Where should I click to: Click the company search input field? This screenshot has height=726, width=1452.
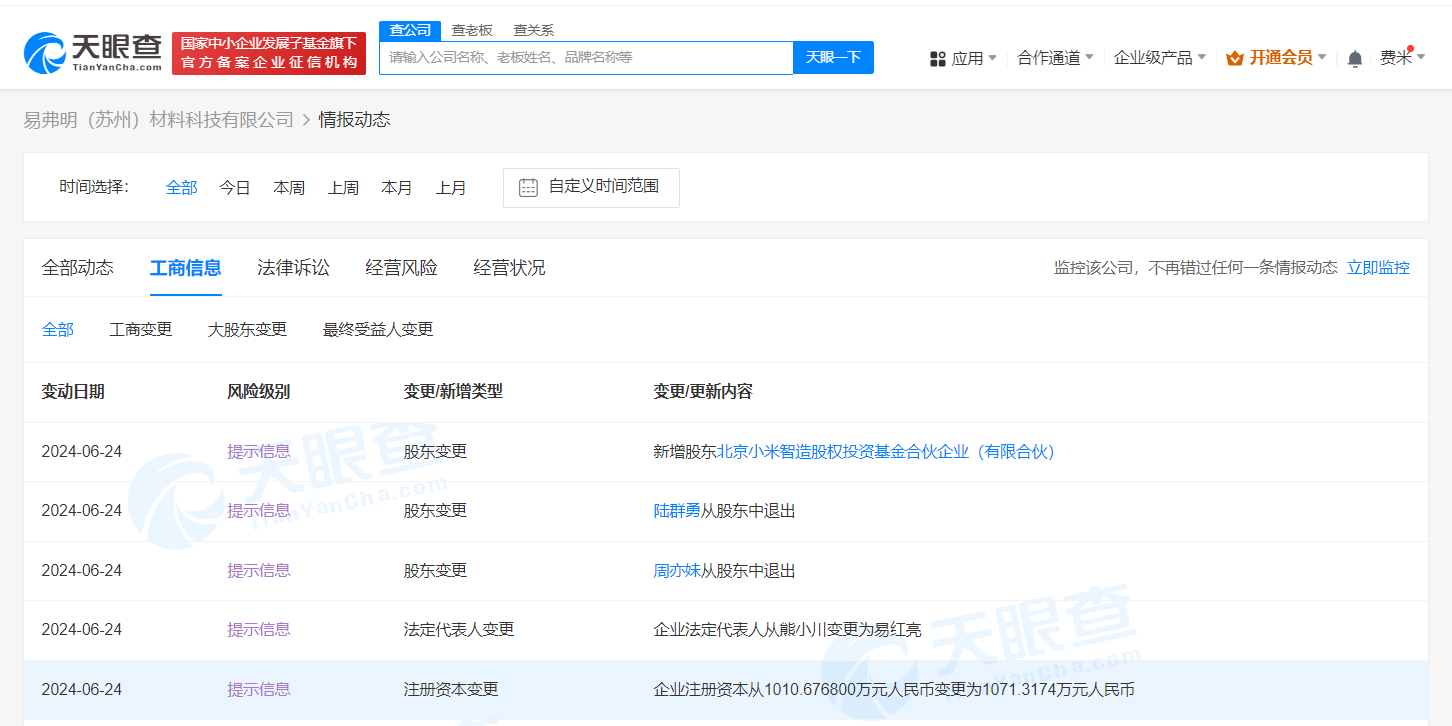(587, 57)
